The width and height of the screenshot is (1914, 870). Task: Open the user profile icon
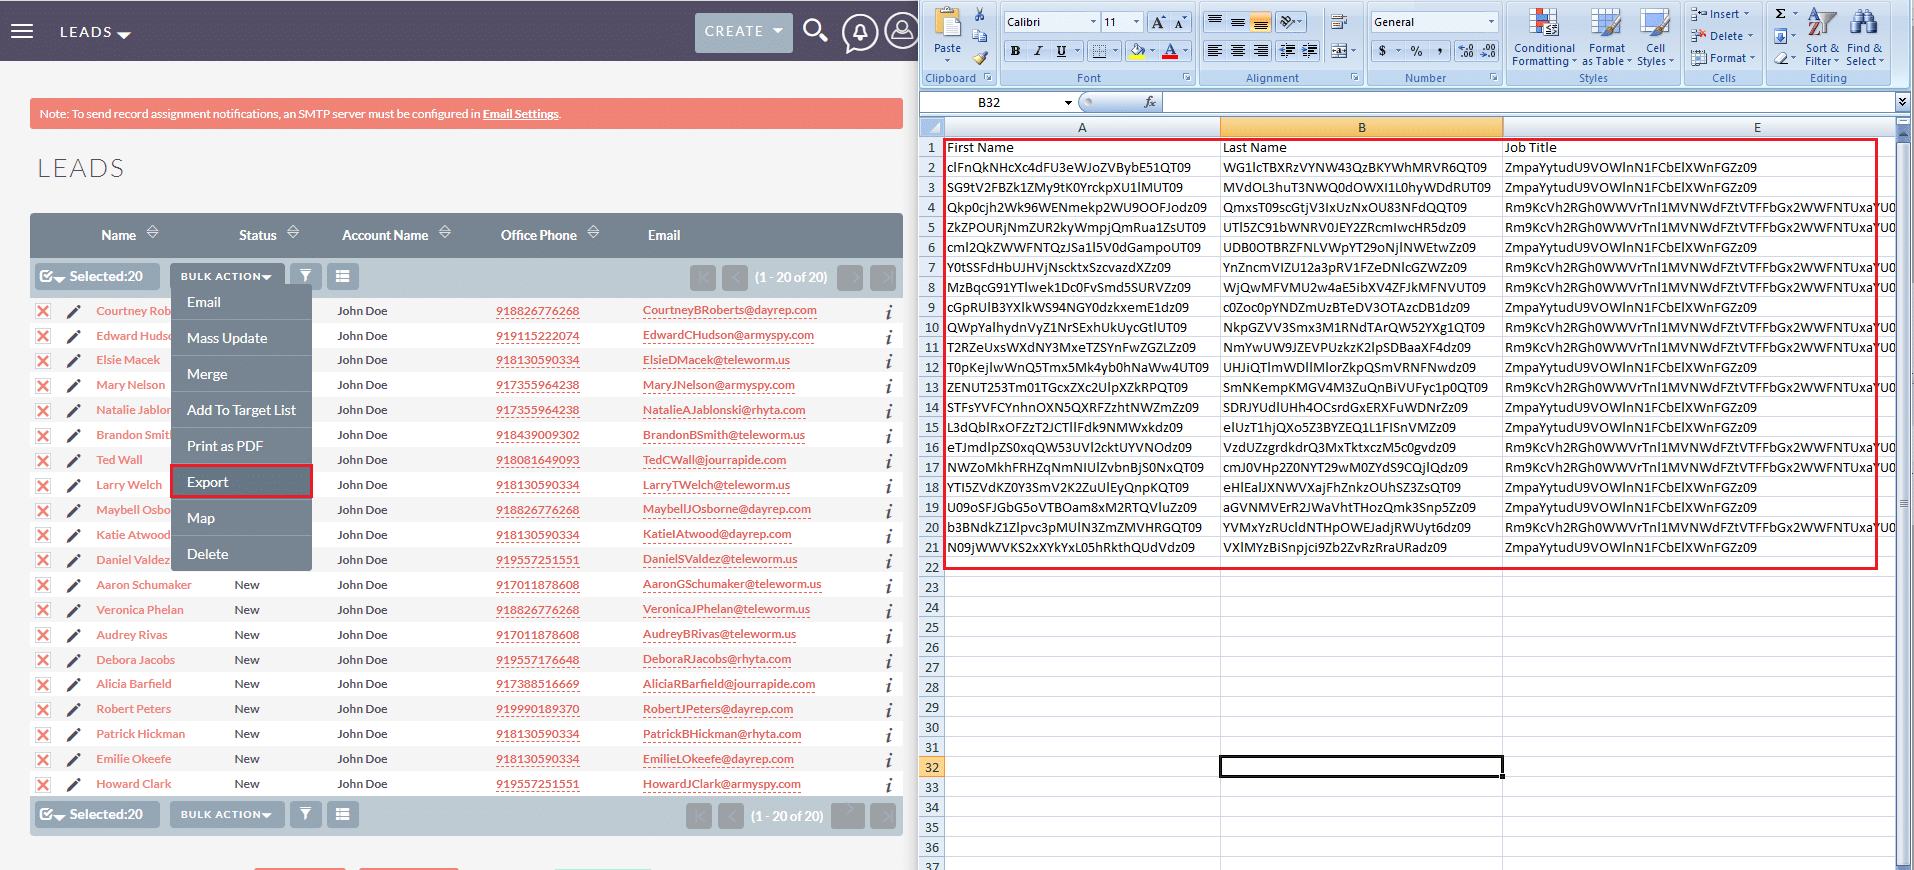click(x=902, y=31)
